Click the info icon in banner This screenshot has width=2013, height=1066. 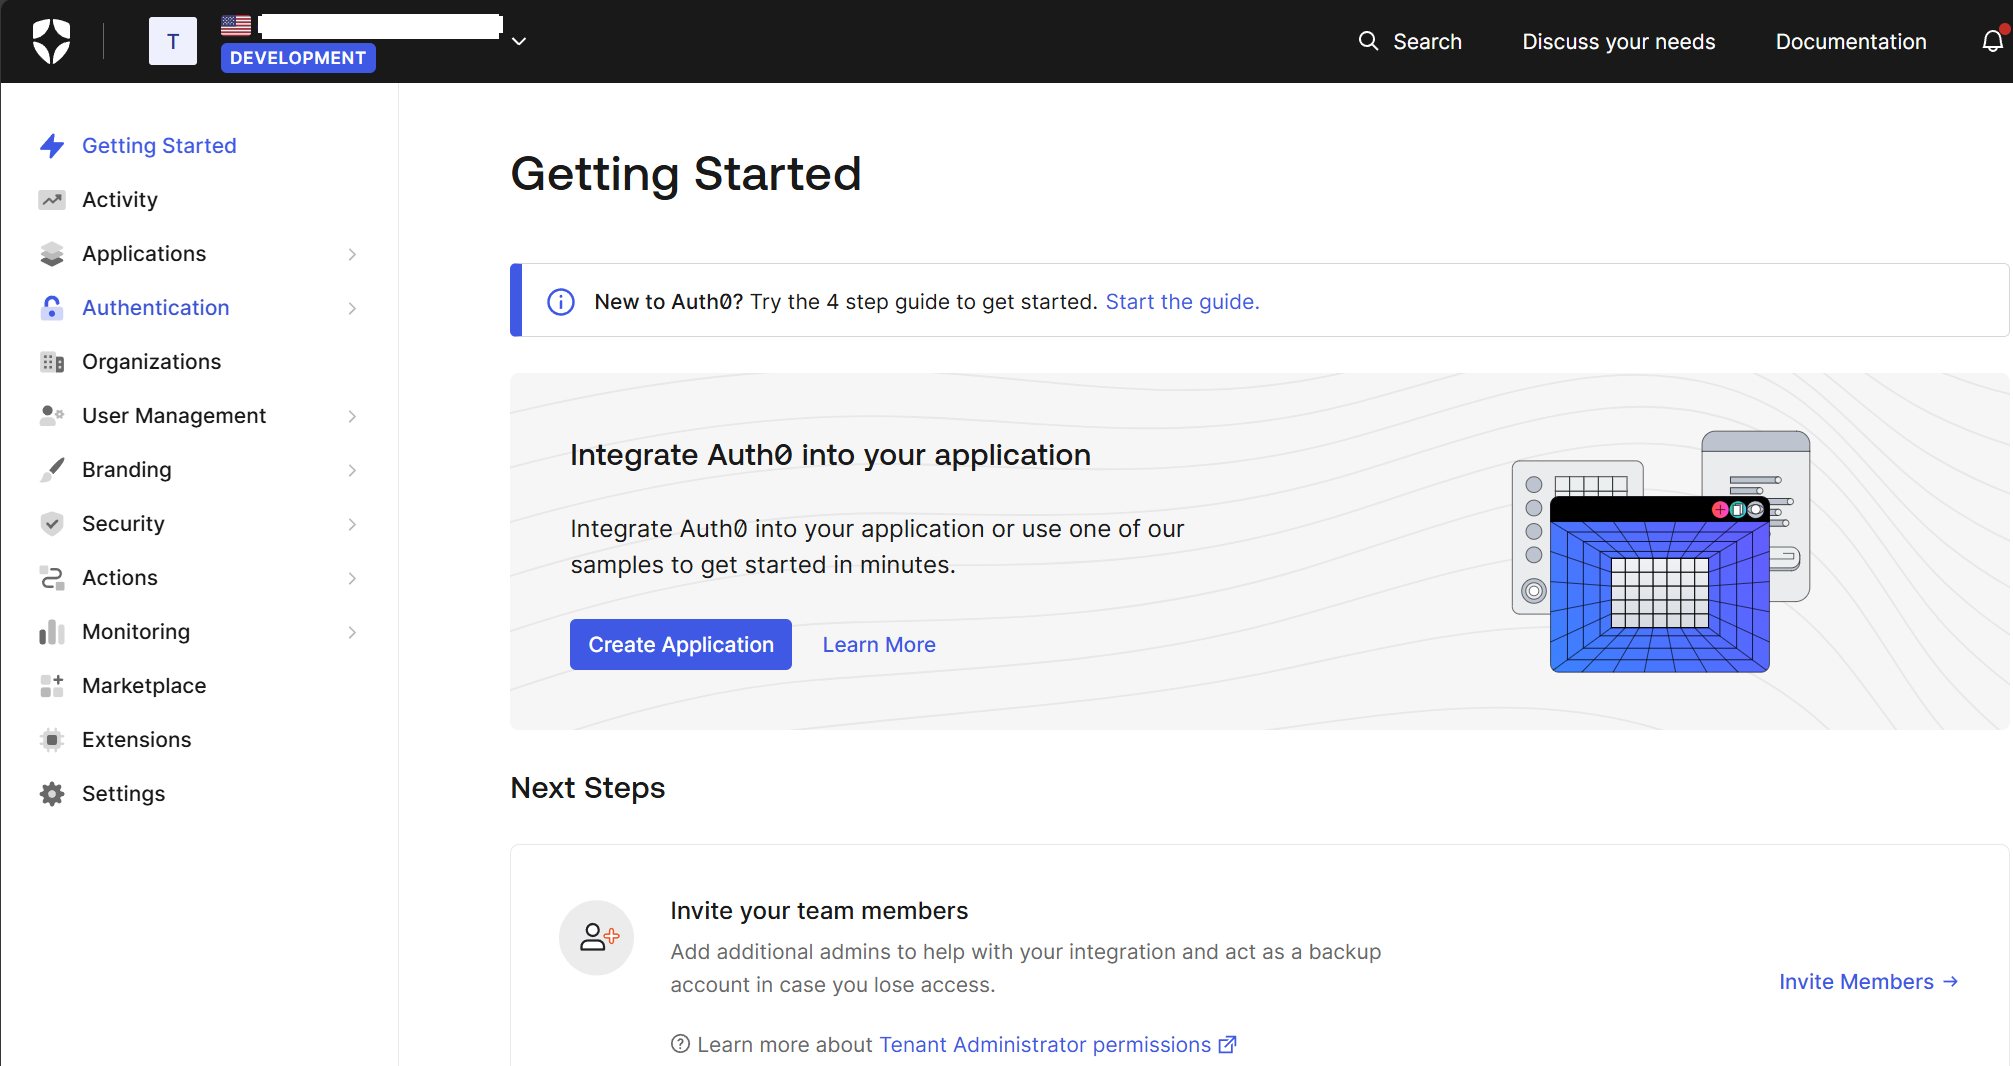561,302
